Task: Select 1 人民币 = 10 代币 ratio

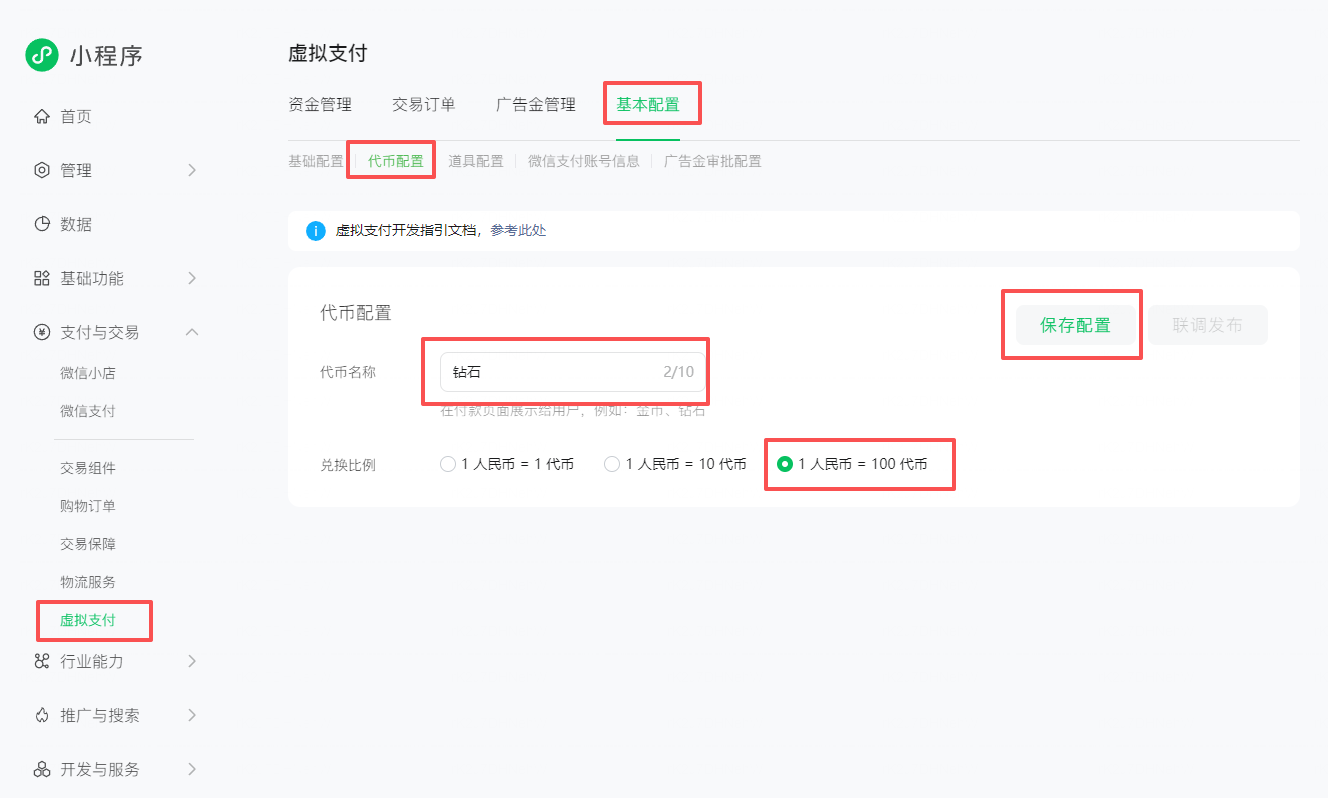Action: [612, 464]
